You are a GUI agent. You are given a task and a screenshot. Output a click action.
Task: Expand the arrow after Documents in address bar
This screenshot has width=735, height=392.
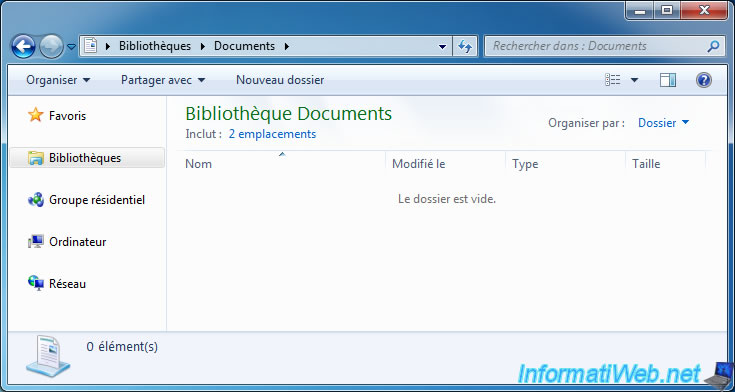(286, 46)
